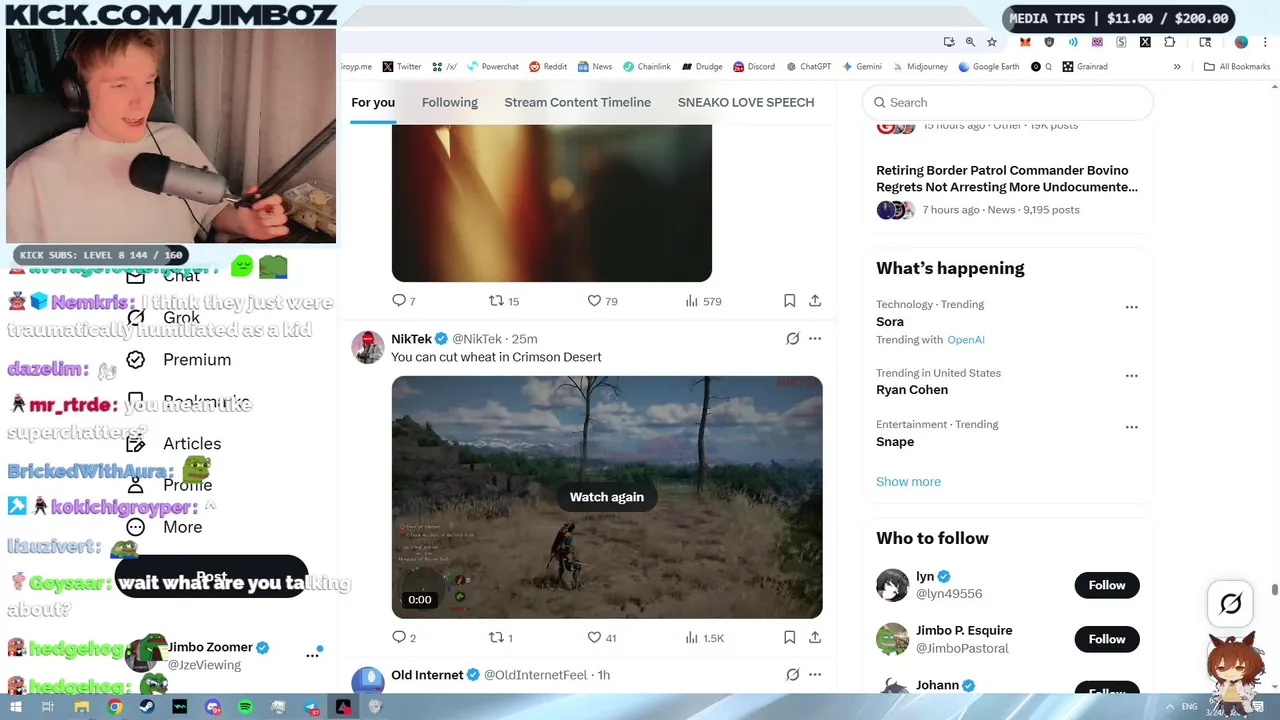This screenshot has height=720, width=1280.
Task: Open More in the sidebar
Action: tap(166, 527)
